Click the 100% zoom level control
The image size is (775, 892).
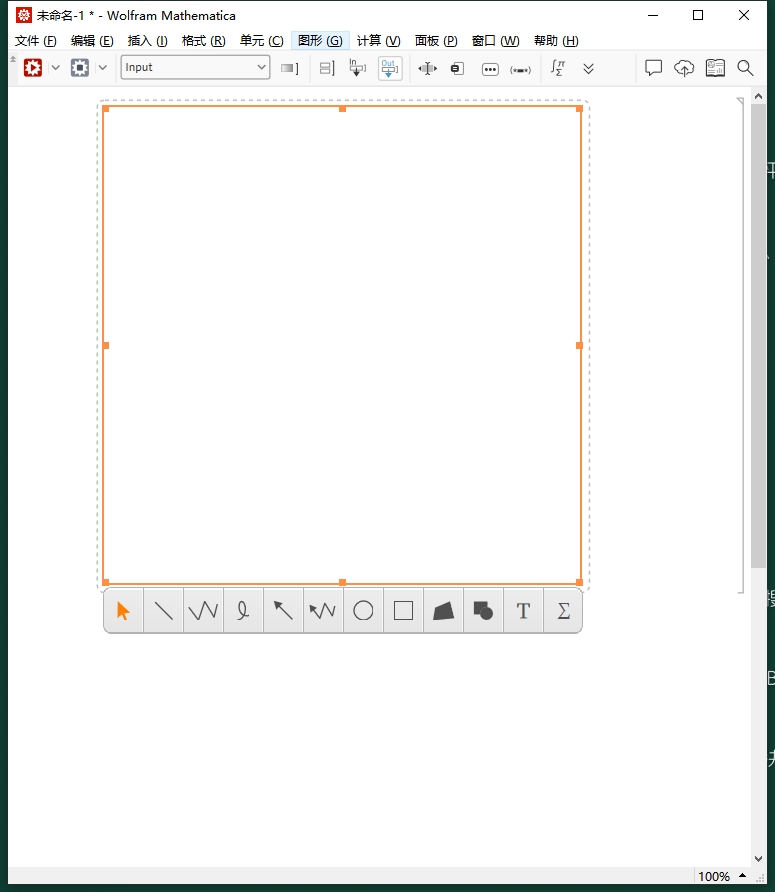click(x=713, y=877)
